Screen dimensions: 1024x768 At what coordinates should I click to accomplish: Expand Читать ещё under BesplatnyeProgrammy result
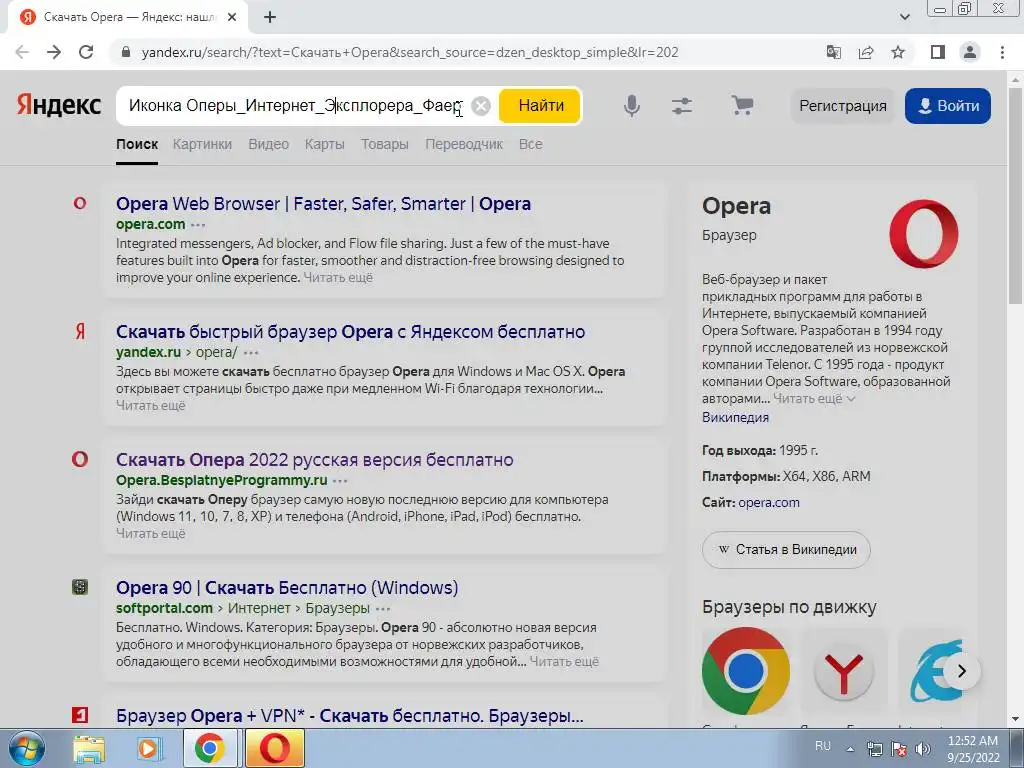click(x=151, y=534)
